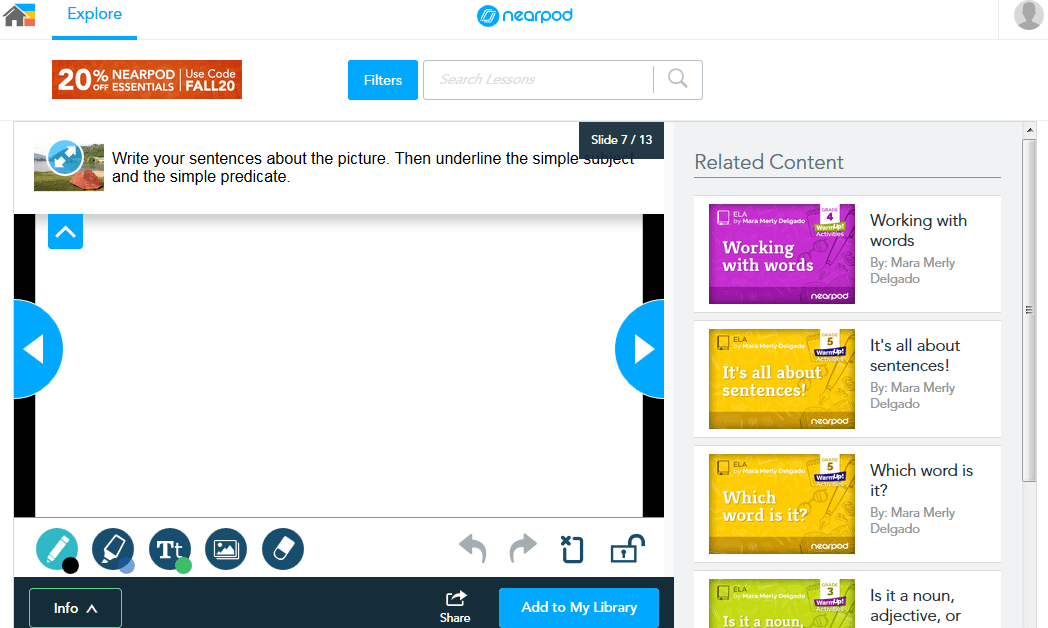This screenshot has height=628, width=1048.
Task: Toggle the canvas lock icon
Action: pos(627,549)
